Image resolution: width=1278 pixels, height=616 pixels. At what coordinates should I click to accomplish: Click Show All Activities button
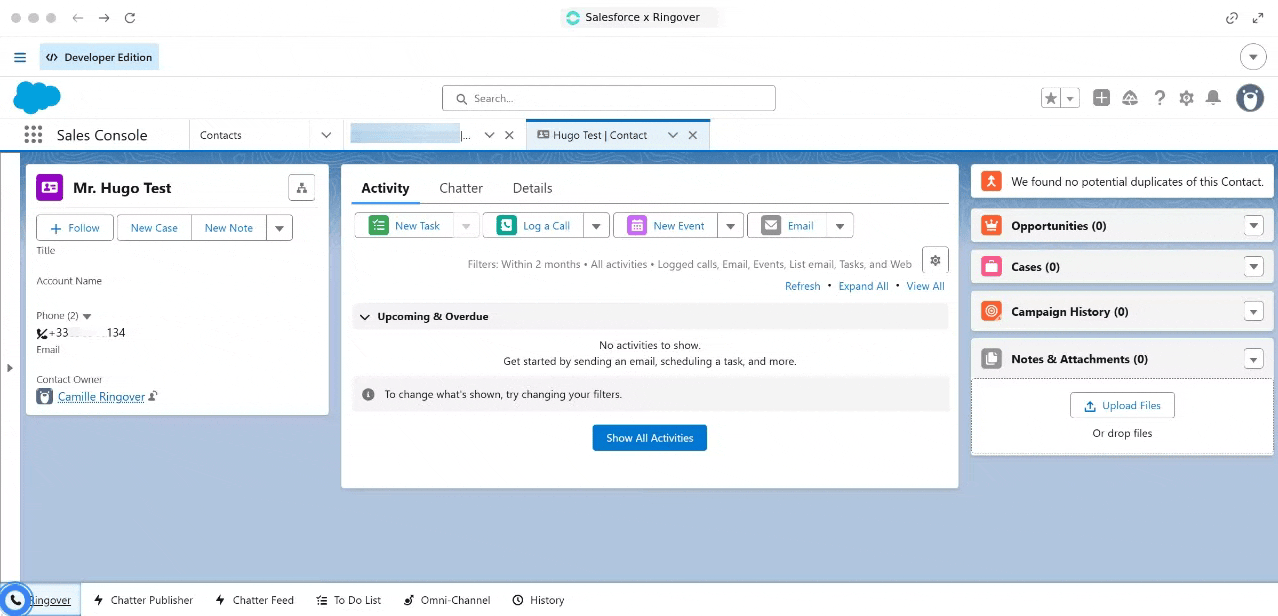pyautogui.click(x=650, y=438)
